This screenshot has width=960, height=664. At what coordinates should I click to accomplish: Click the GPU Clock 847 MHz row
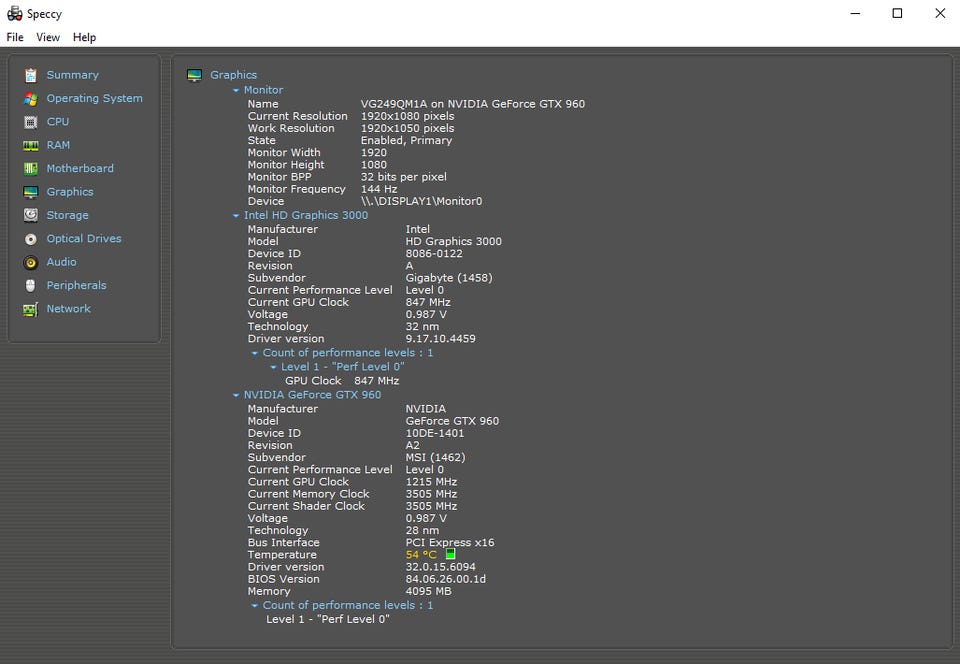pyautogui.click(x=342, y=381)
